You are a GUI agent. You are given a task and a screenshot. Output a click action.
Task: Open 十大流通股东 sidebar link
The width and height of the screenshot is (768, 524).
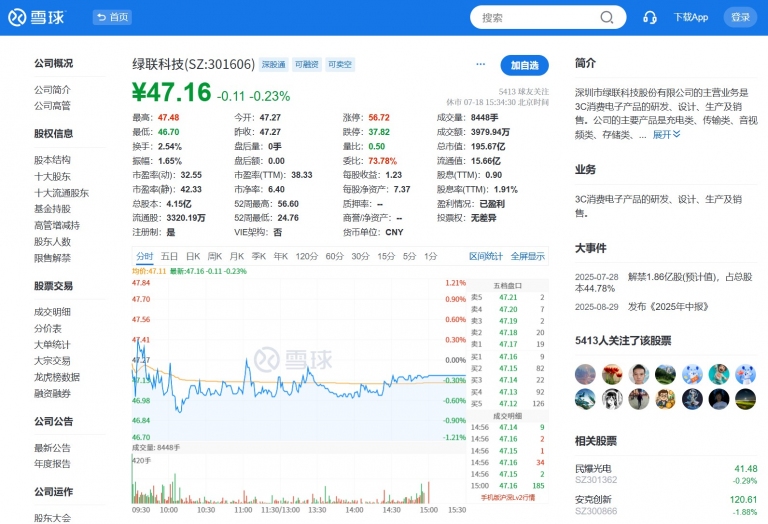point(62,193)
